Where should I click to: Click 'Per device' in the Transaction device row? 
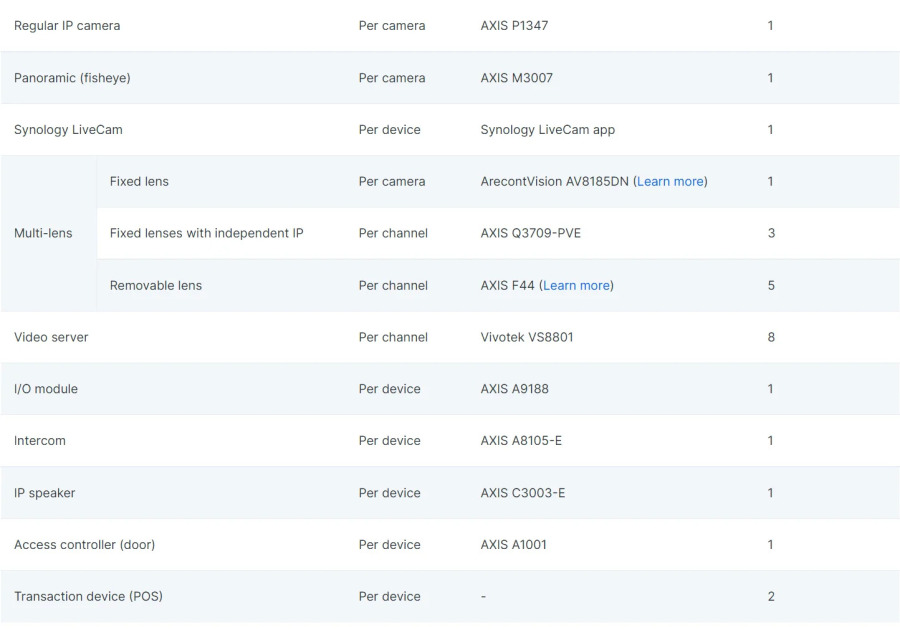[390, 596]
